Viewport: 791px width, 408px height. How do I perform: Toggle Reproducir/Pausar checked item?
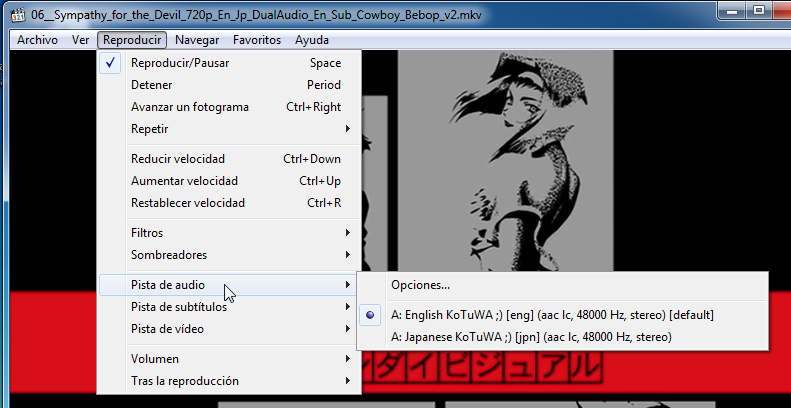(x=230, y=63)
